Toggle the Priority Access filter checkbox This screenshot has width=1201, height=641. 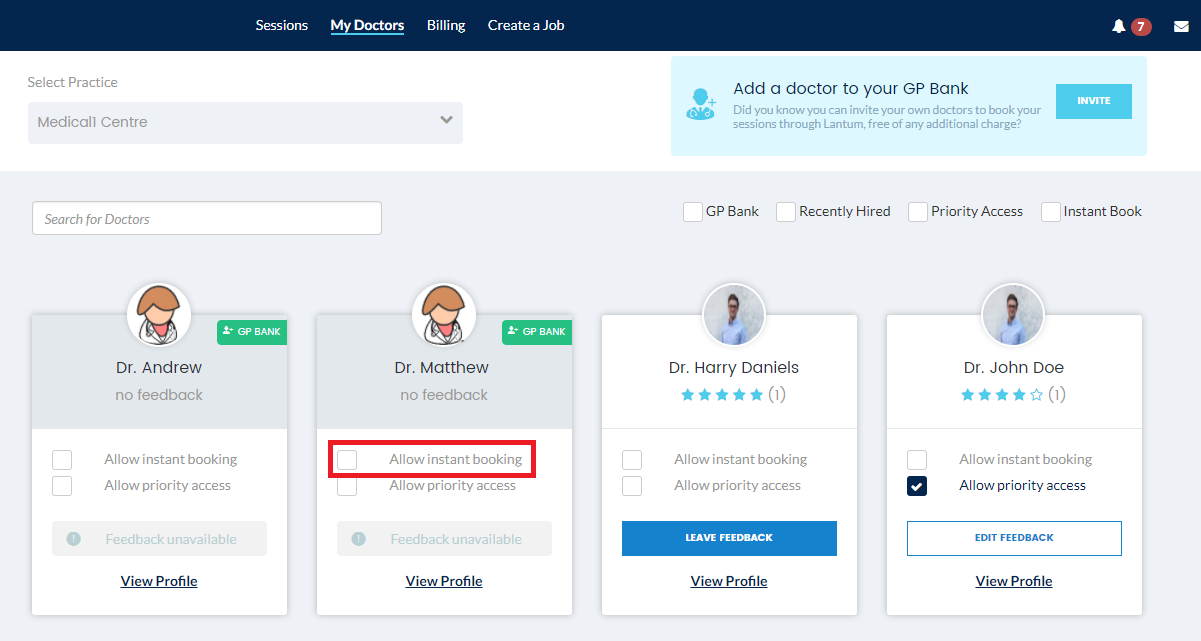(918, 212)
